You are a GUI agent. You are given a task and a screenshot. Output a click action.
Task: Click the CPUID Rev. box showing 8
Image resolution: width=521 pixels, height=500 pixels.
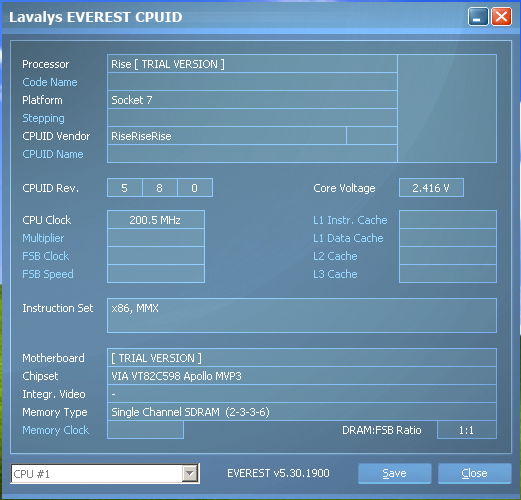(160, 188)
